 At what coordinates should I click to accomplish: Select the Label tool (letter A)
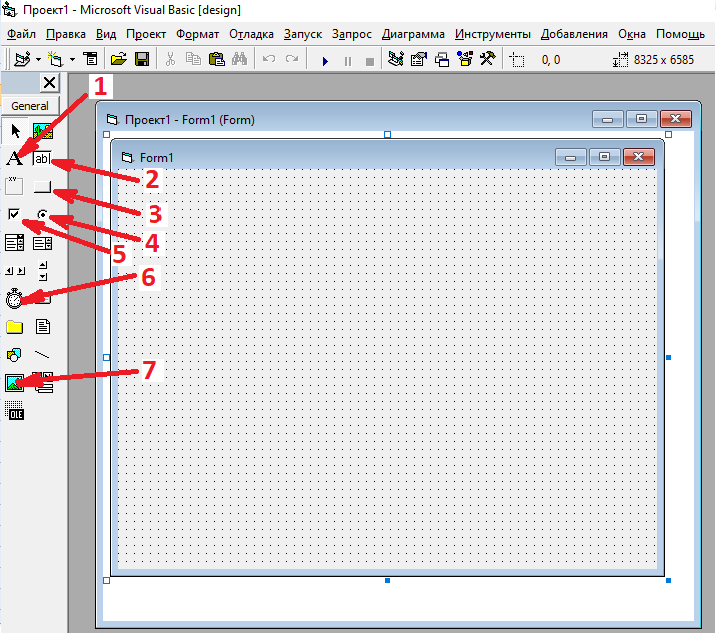point(14,158)
